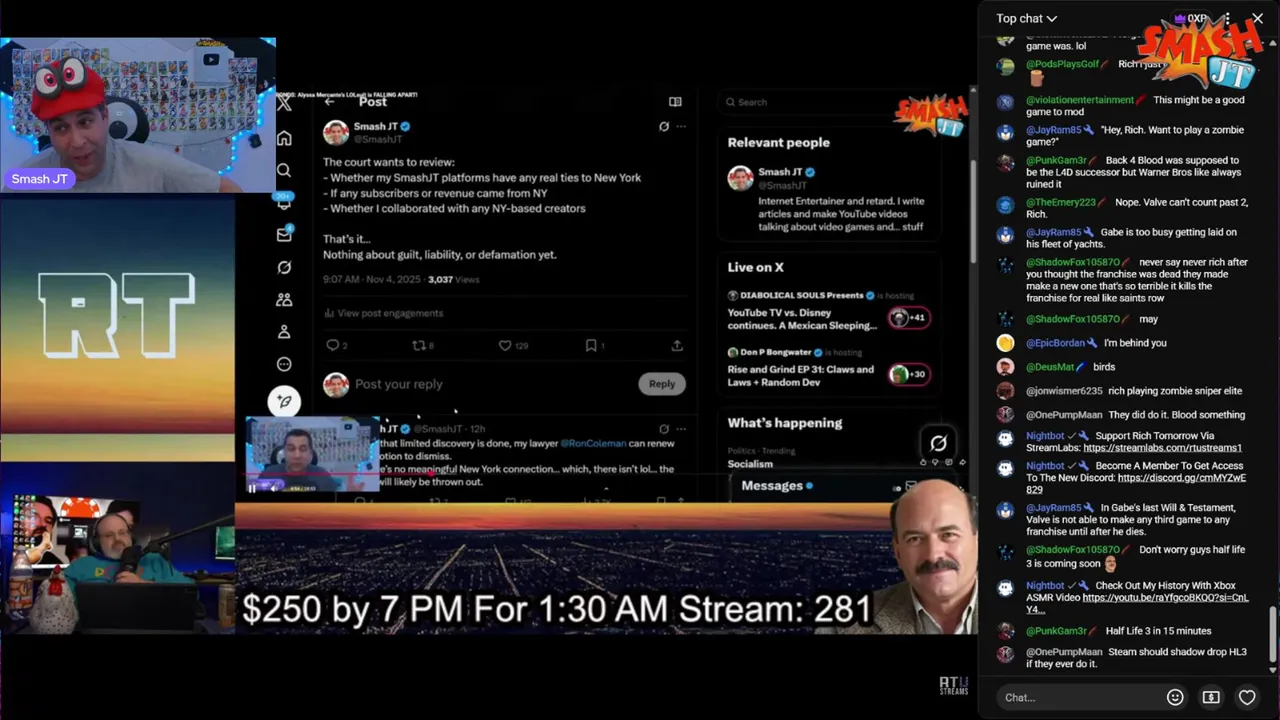
Task: Send a heart reaction in chat bar
Action: [1247, 697]
